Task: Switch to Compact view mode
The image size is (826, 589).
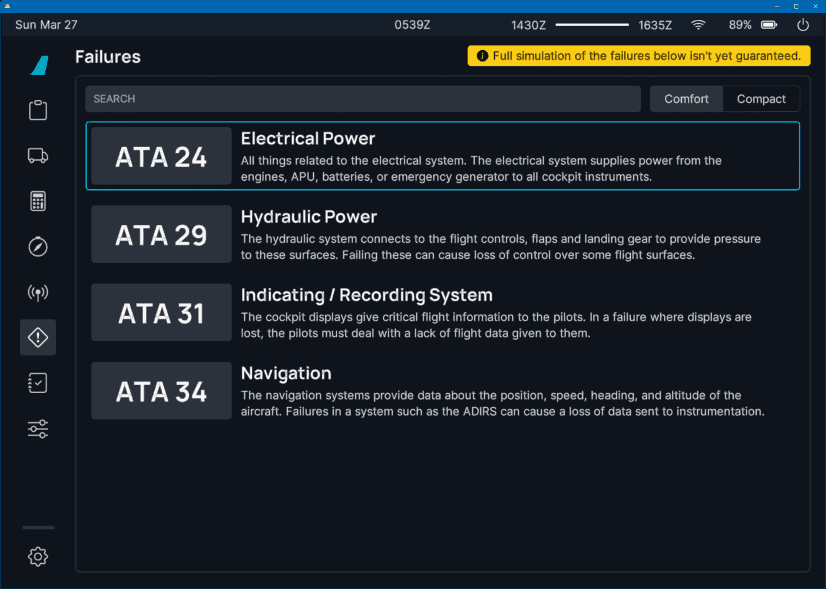Action: [x=761, y=99]
